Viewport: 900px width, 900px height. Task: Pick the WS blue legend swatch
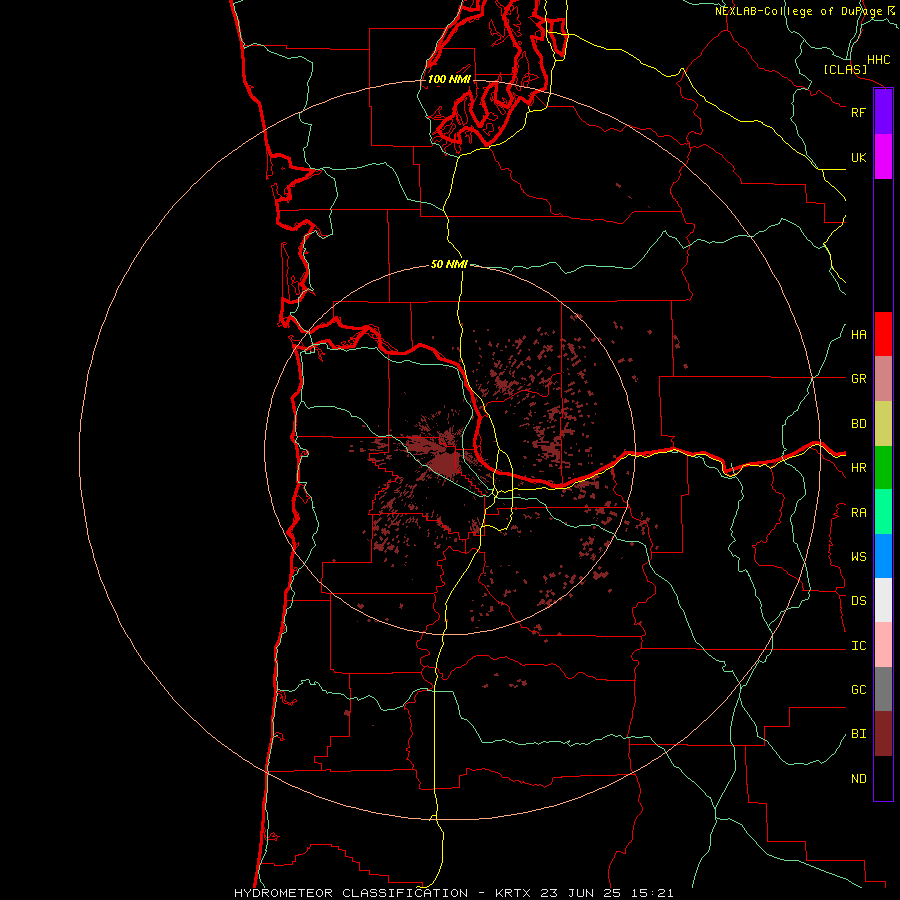883,556
